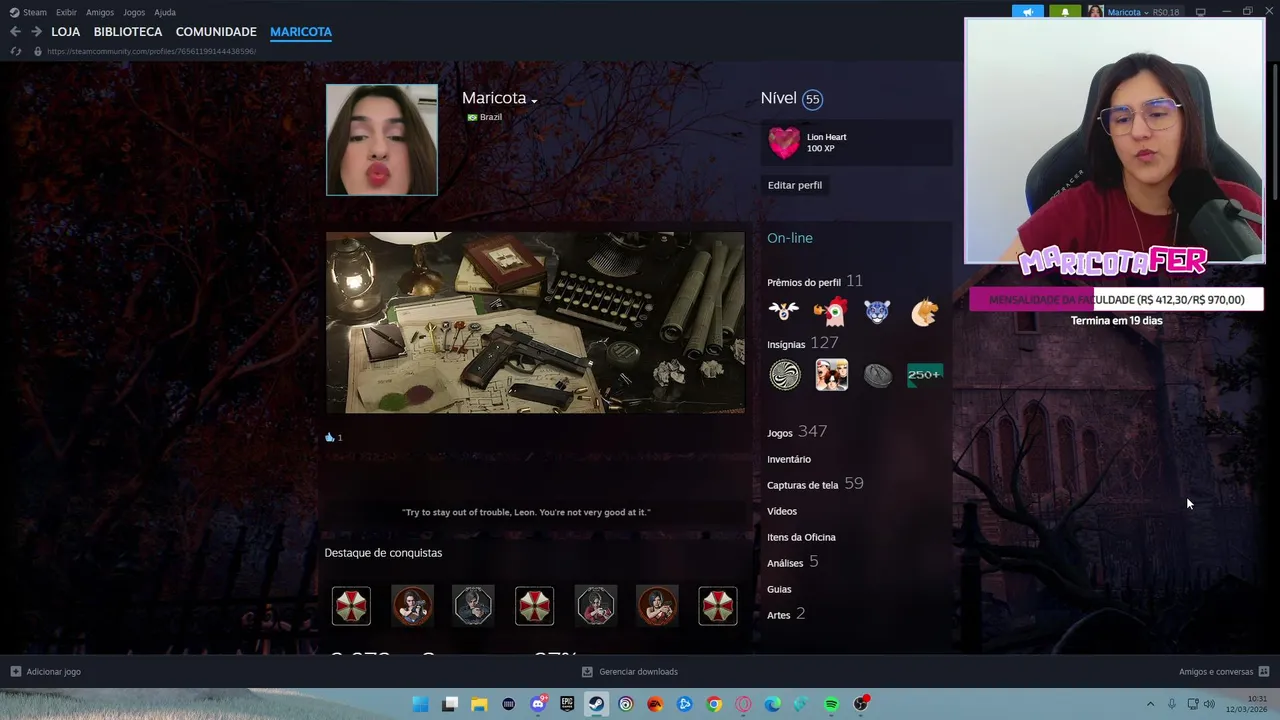
Task: Open Capturas de tela link
Action: [803, 485]
